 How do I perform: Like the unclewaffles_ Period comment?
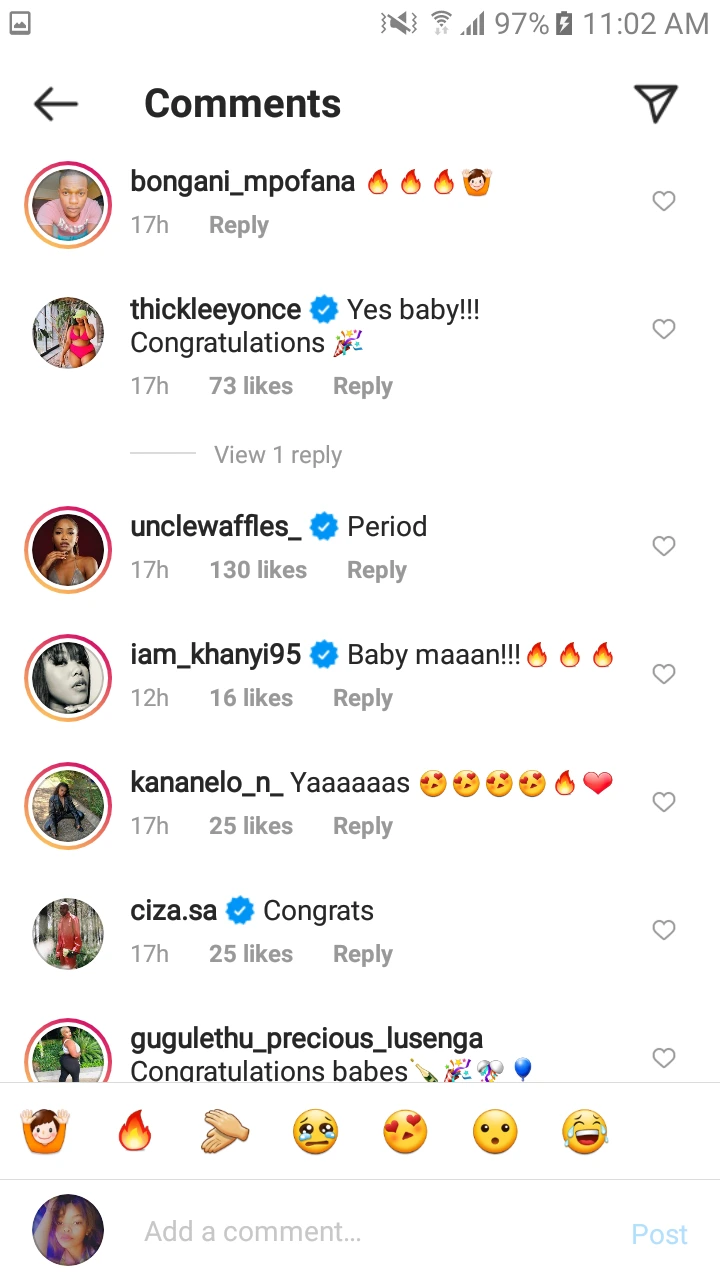(664, 546)
